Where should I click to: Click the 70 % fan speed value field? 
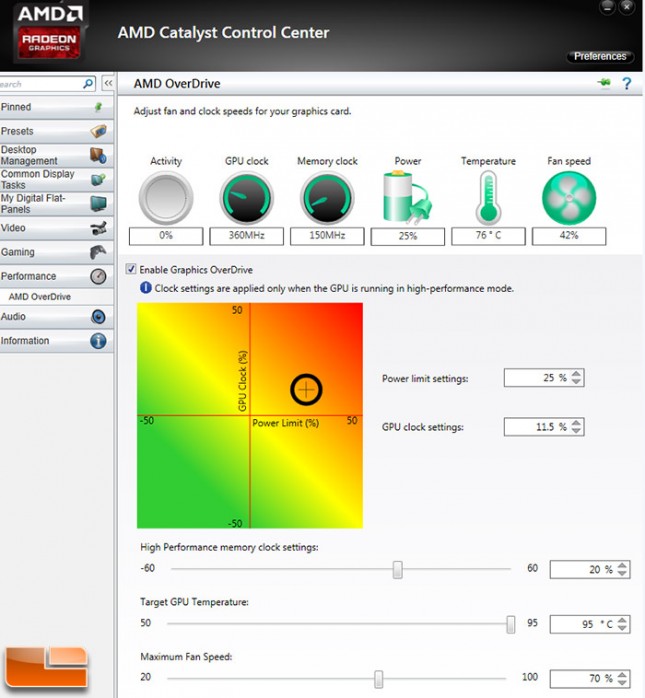[583, 679]
